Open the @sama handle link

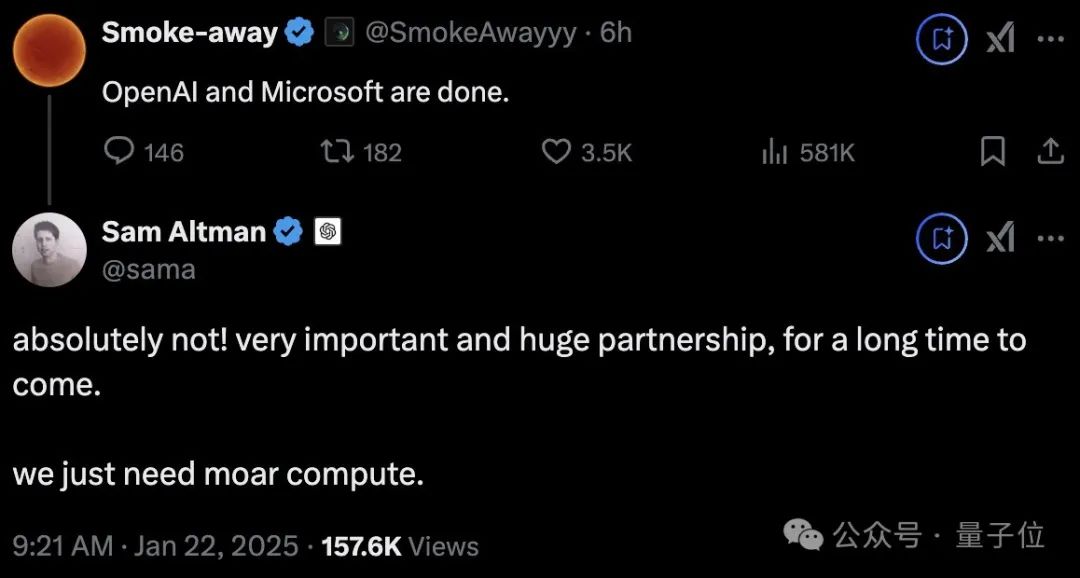click(x=149, y=269)
